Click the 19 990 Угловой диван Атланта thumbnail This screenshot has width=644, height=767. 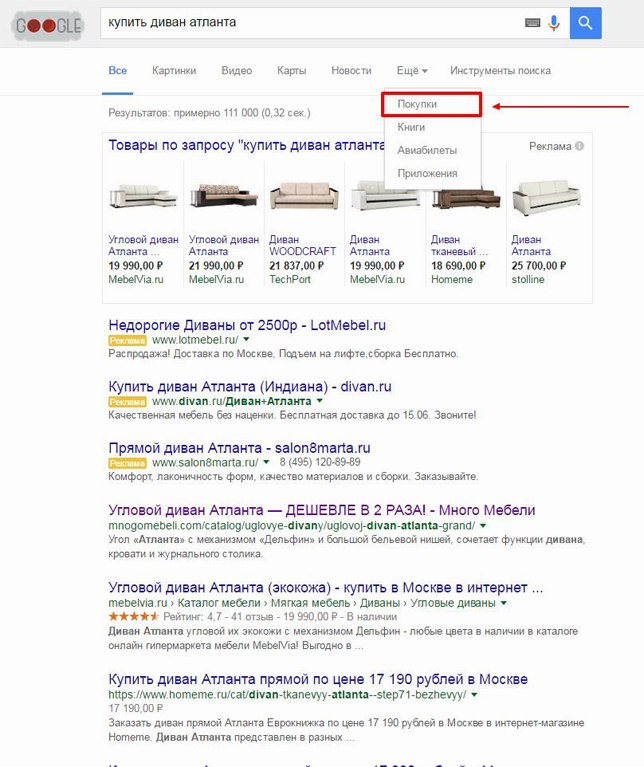143,196
